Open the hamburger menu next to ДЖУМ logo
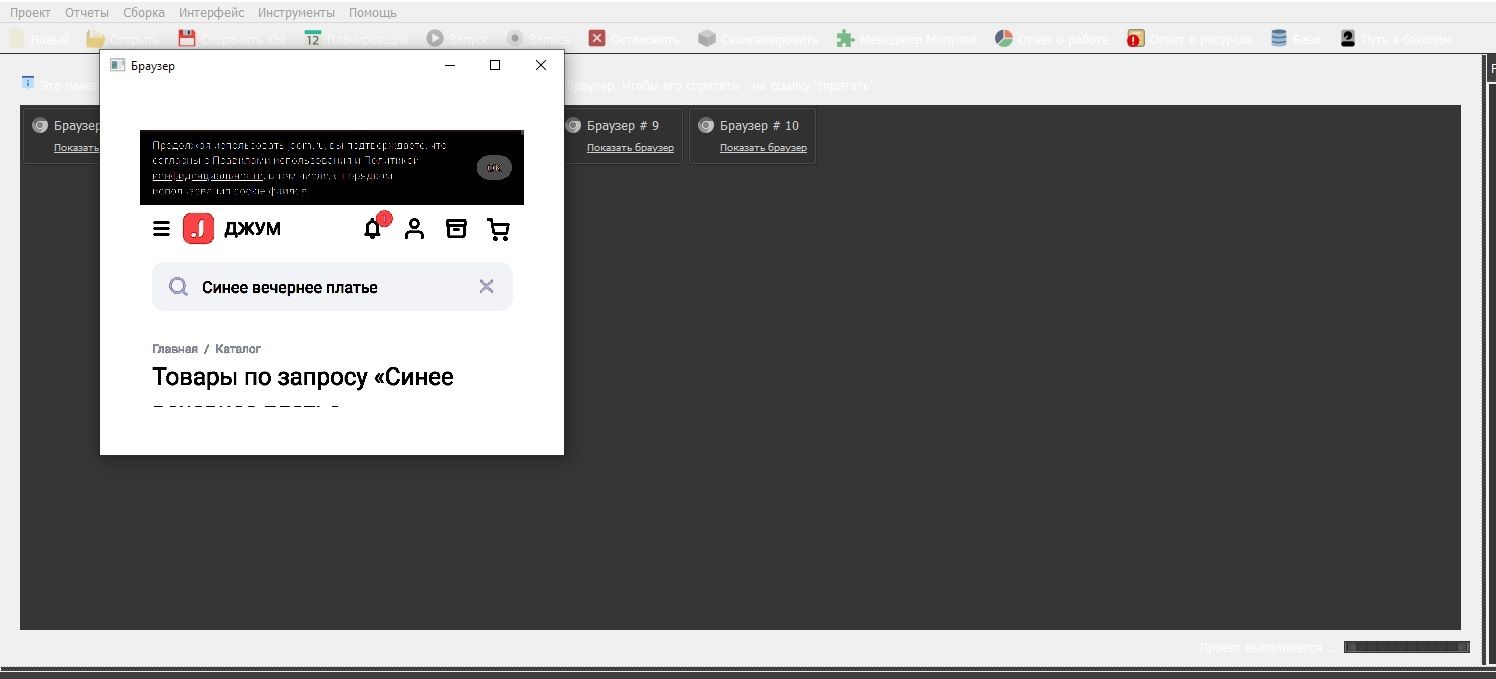This screenshot has height=679, width=1496. point(161,228)
